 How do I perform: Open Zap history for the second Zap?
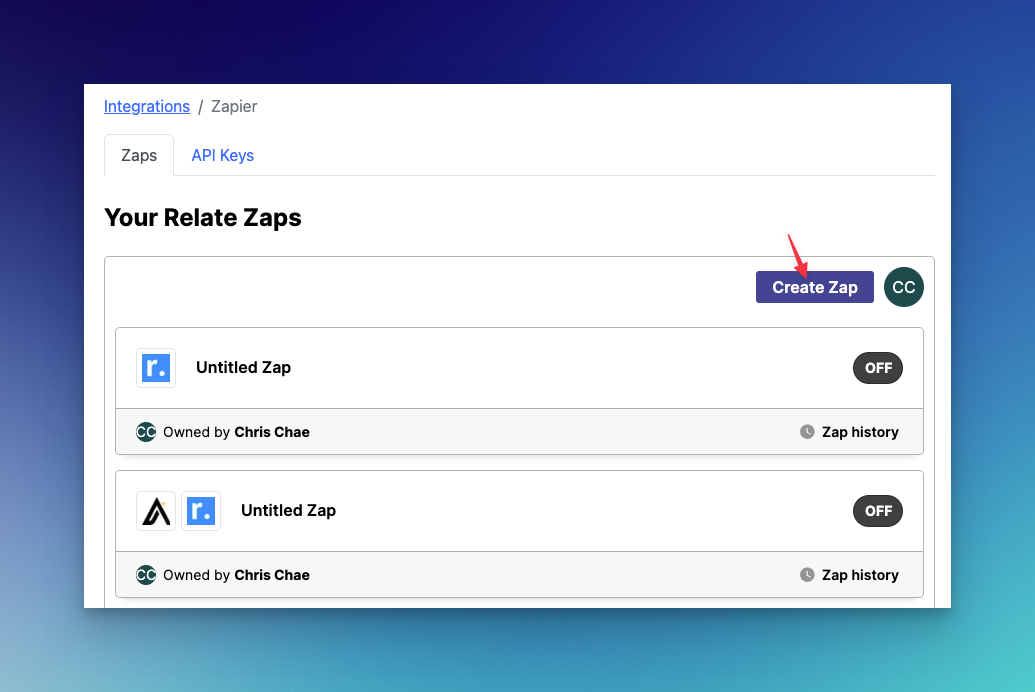(x=860, y=575)
